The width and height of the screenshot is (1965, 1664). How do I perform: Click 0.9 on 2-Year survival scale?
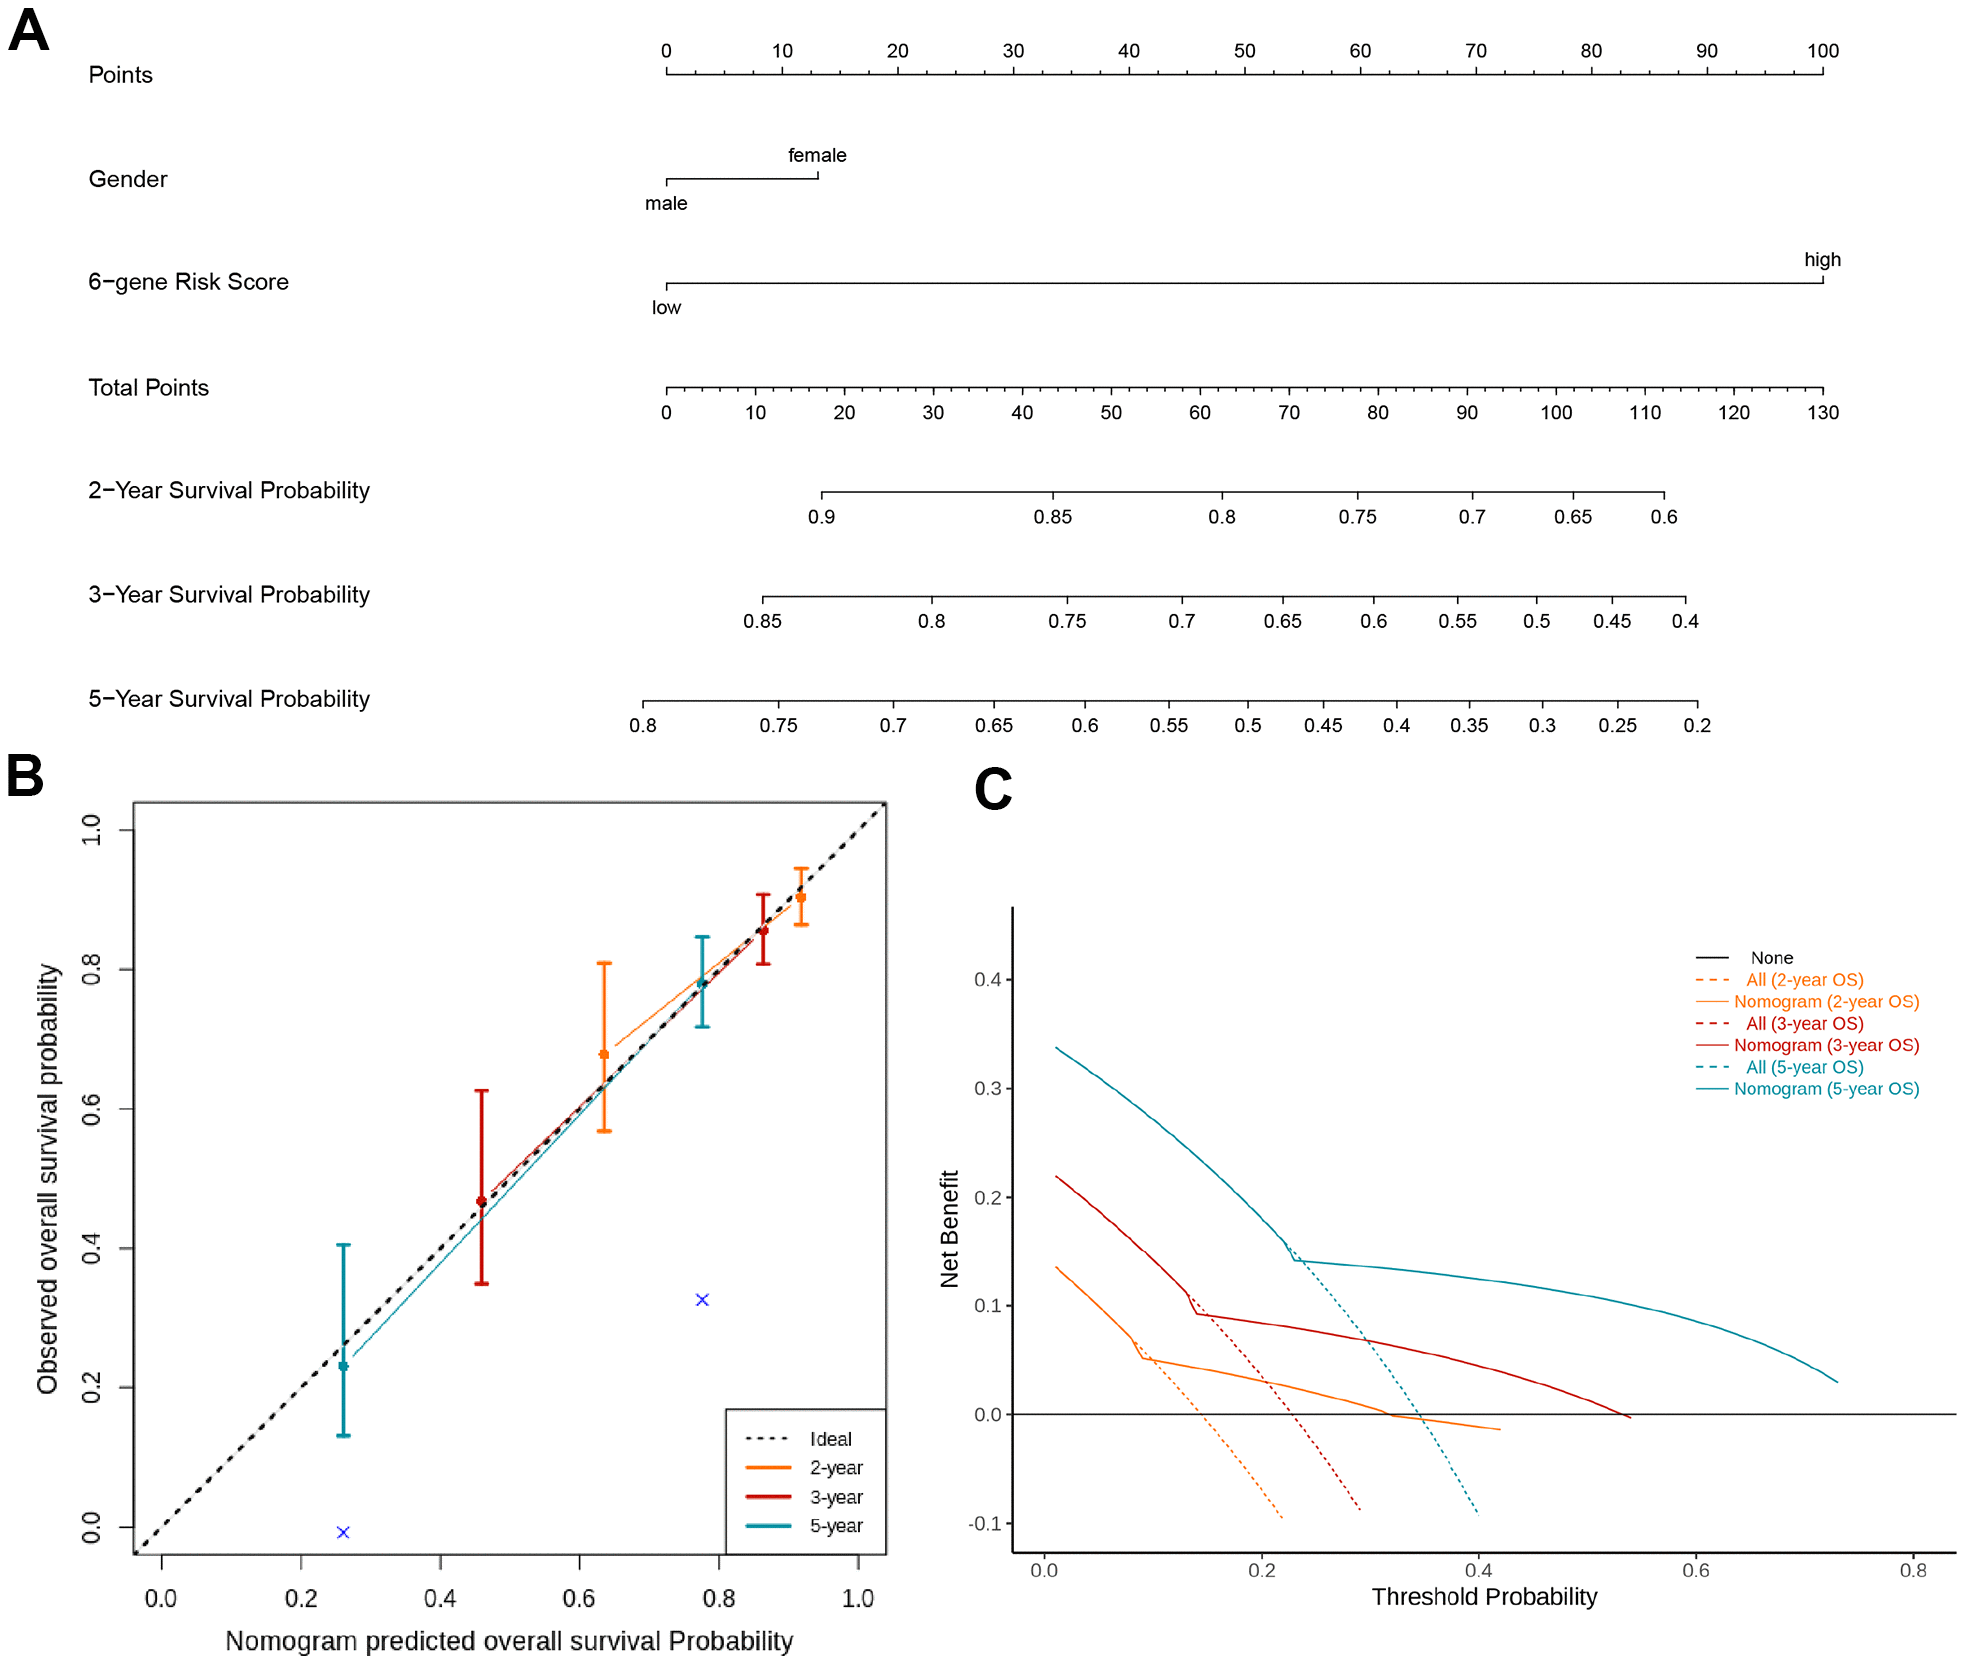[x=821, y=517]
